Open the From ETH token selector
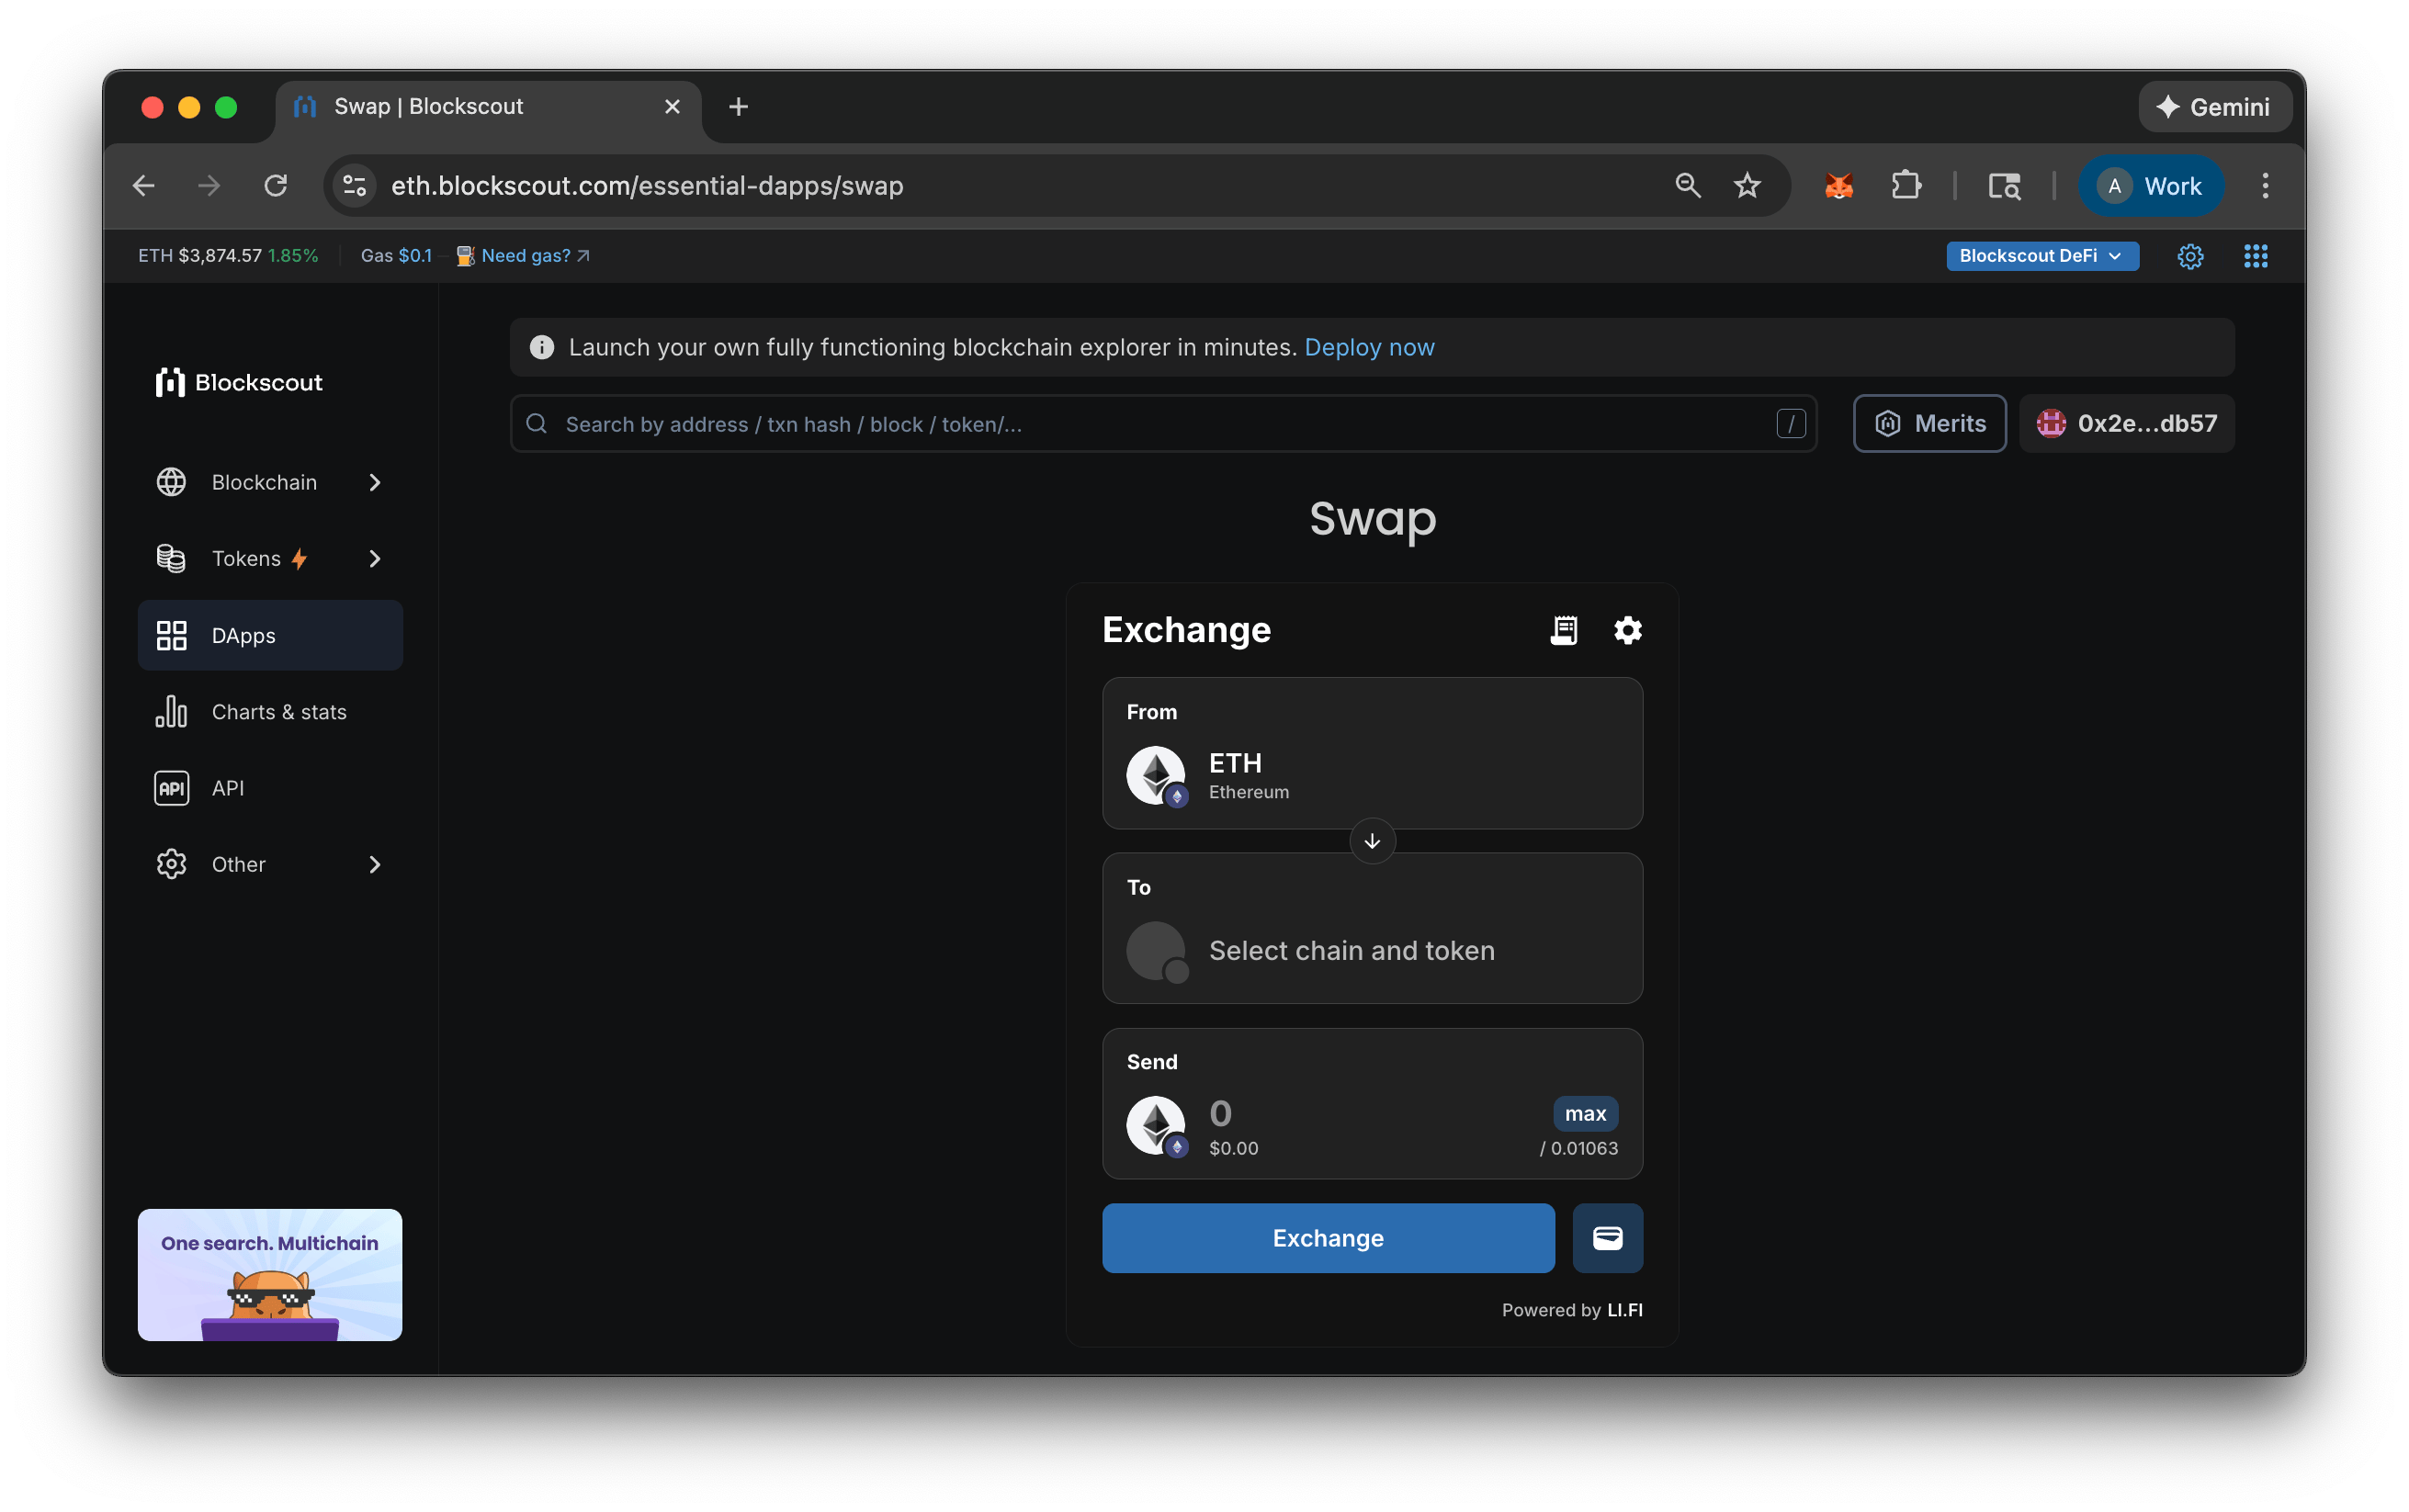Viewport: 2409px width, 1512px height. click(1372, 754)
